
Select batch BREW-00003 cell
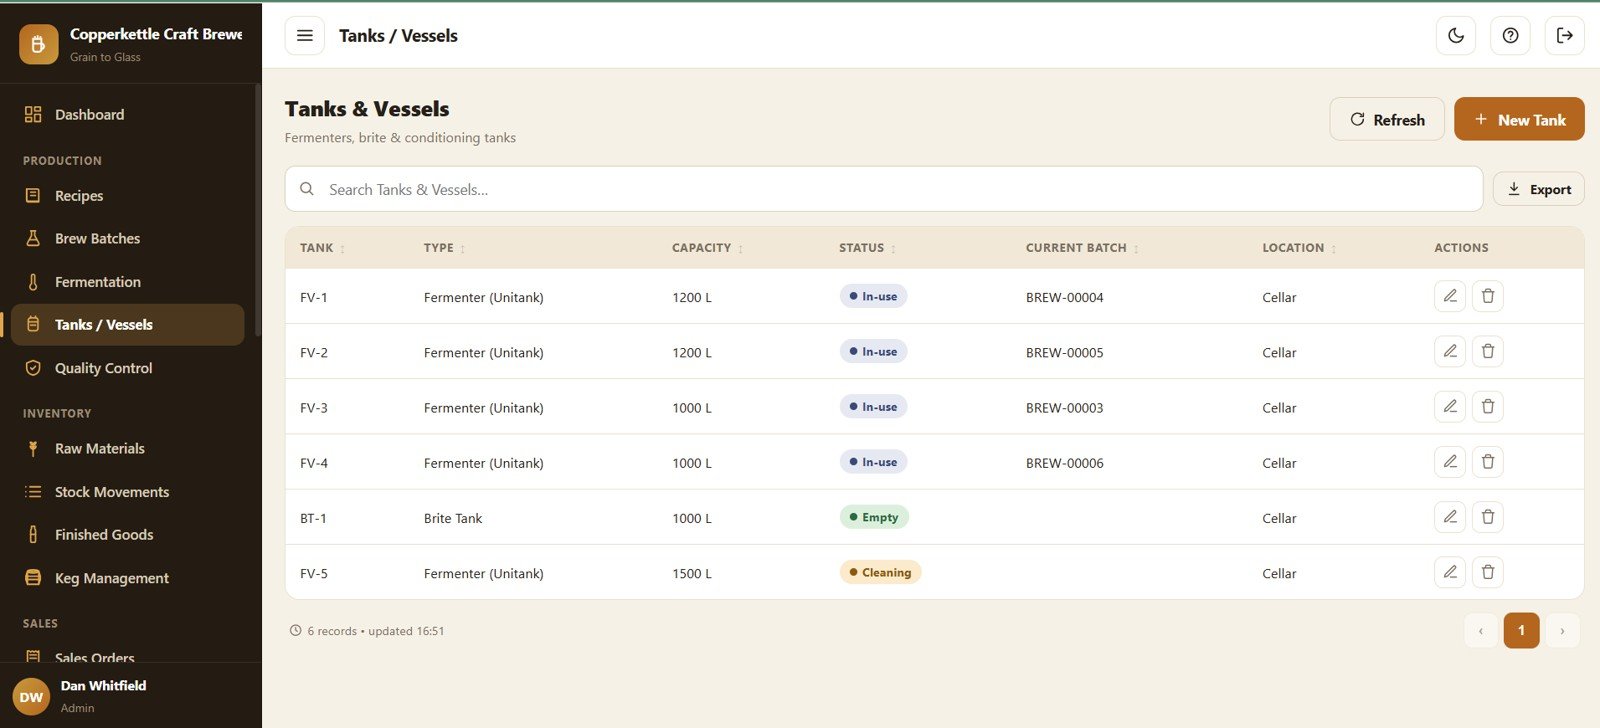1065,408
